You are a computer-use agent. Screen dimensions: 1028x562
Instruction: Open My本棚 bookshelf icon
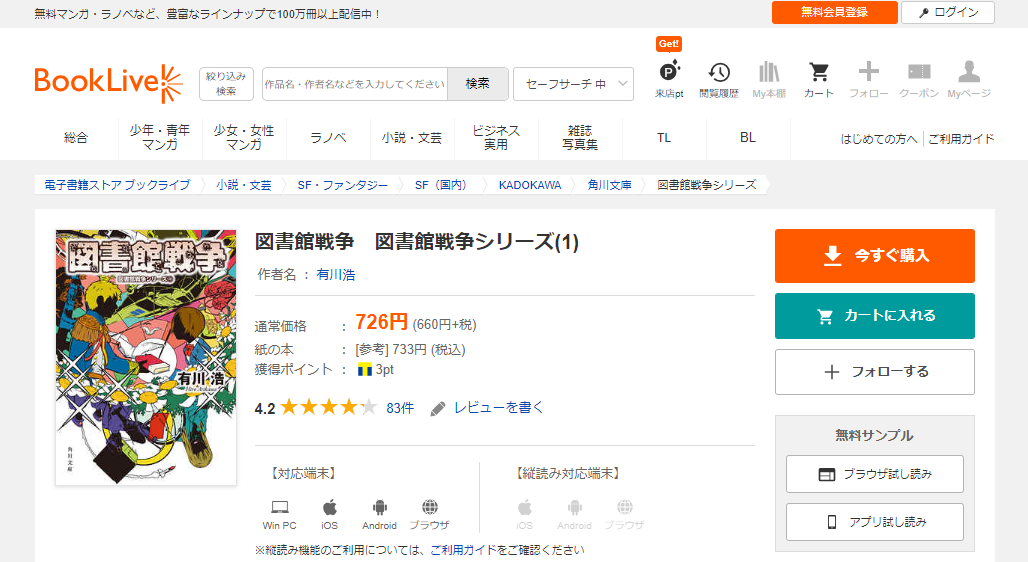[769, 79]
